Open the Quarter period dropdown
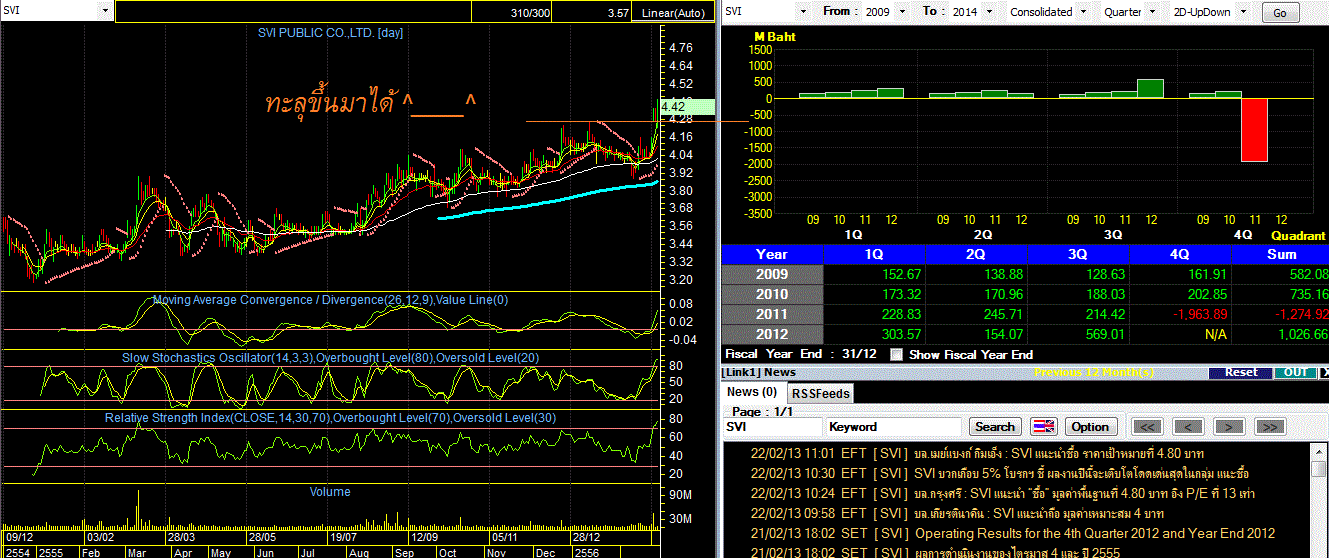Image resolution: width=1329 pixels, height=558 pixels. [x=1152, y=12]
